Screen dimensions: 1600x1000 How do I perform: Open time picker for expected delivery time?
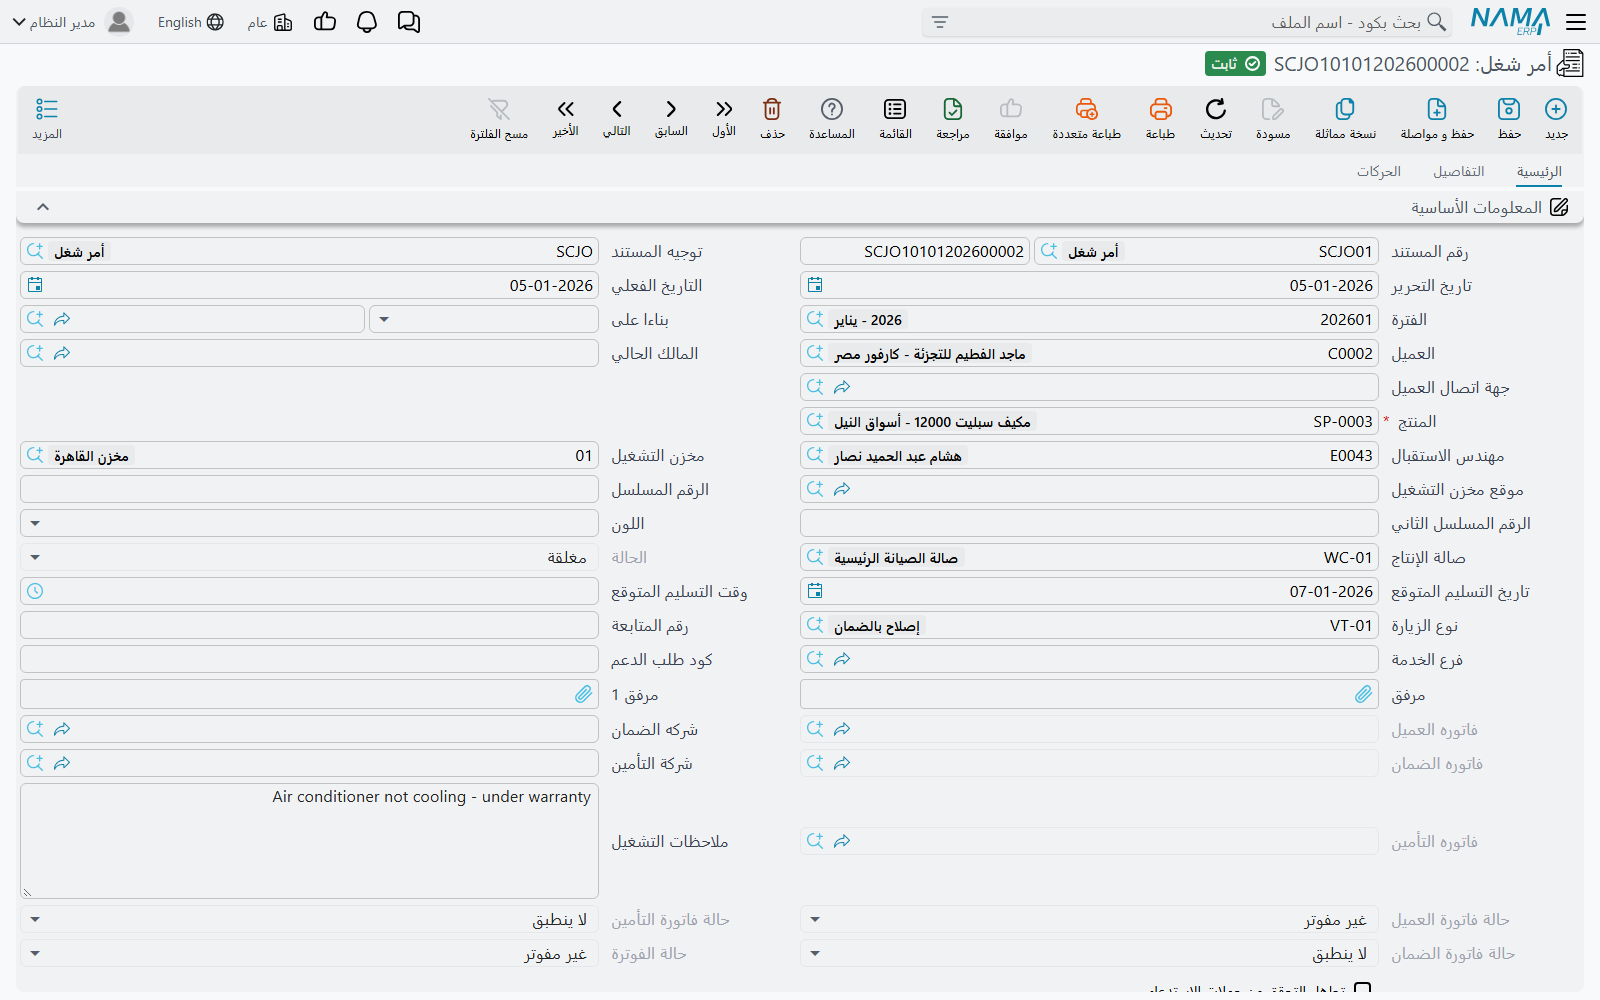(x=35, y=591)
